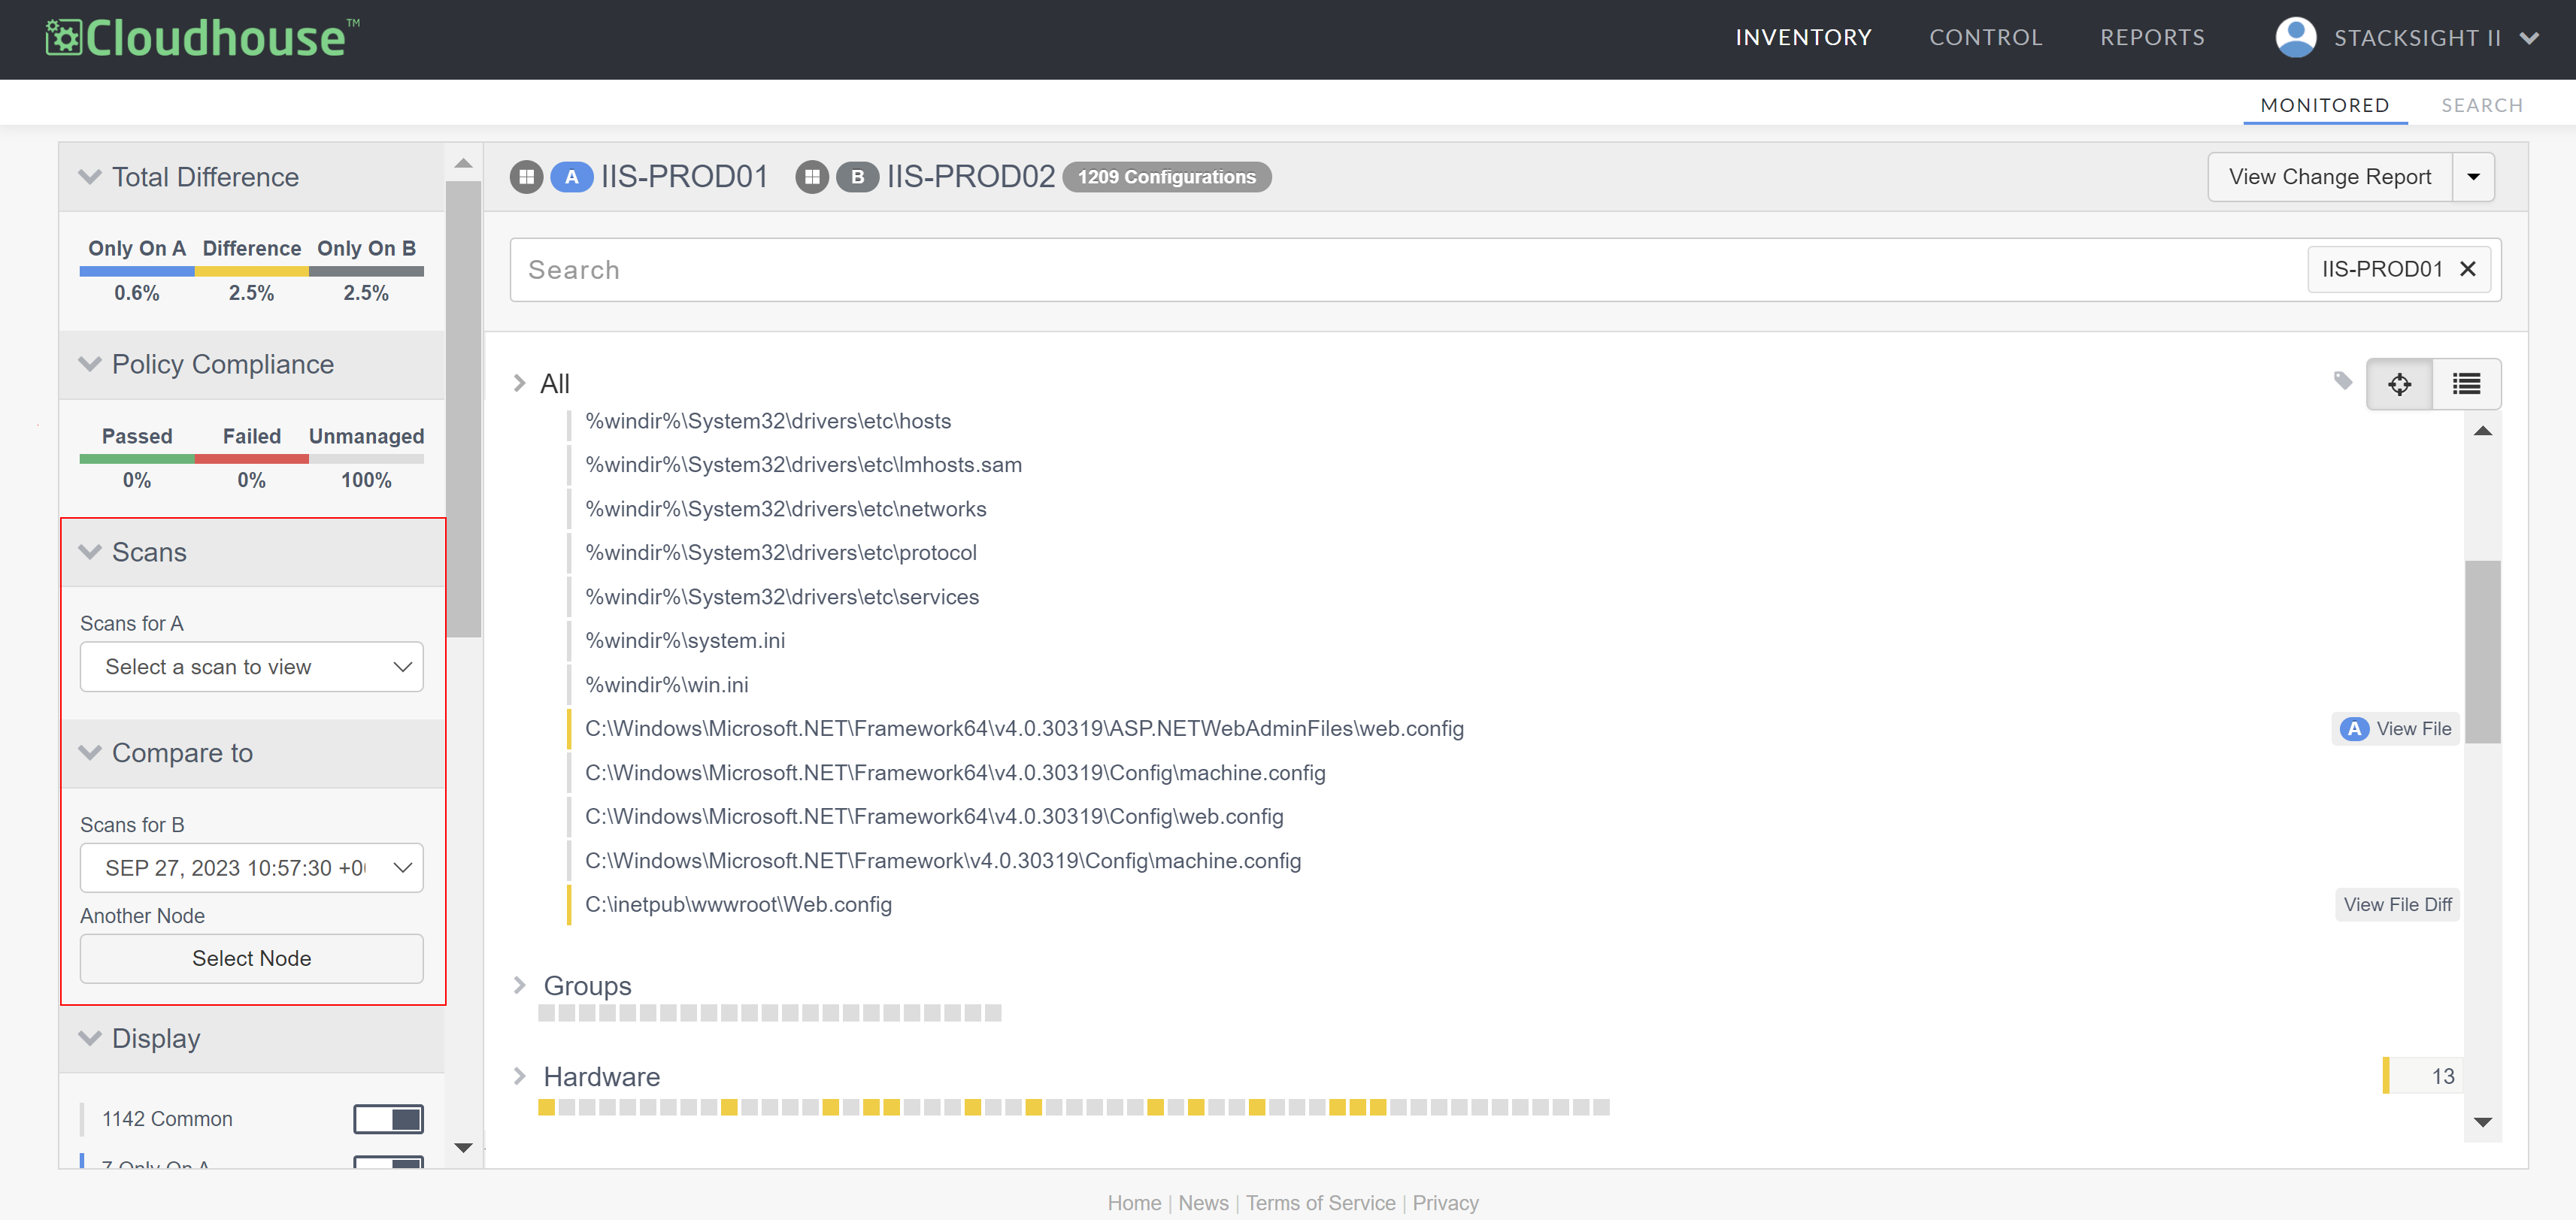This screenshot has height=1220, width=2576.
Task: Switch to the list view
Action: pos(2466,384)
